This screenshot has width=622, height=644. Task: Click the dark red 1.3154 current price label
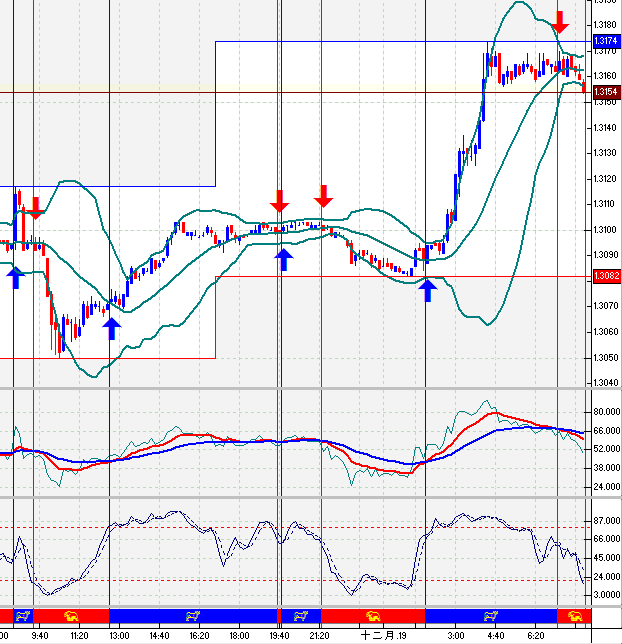coord(606,92)
